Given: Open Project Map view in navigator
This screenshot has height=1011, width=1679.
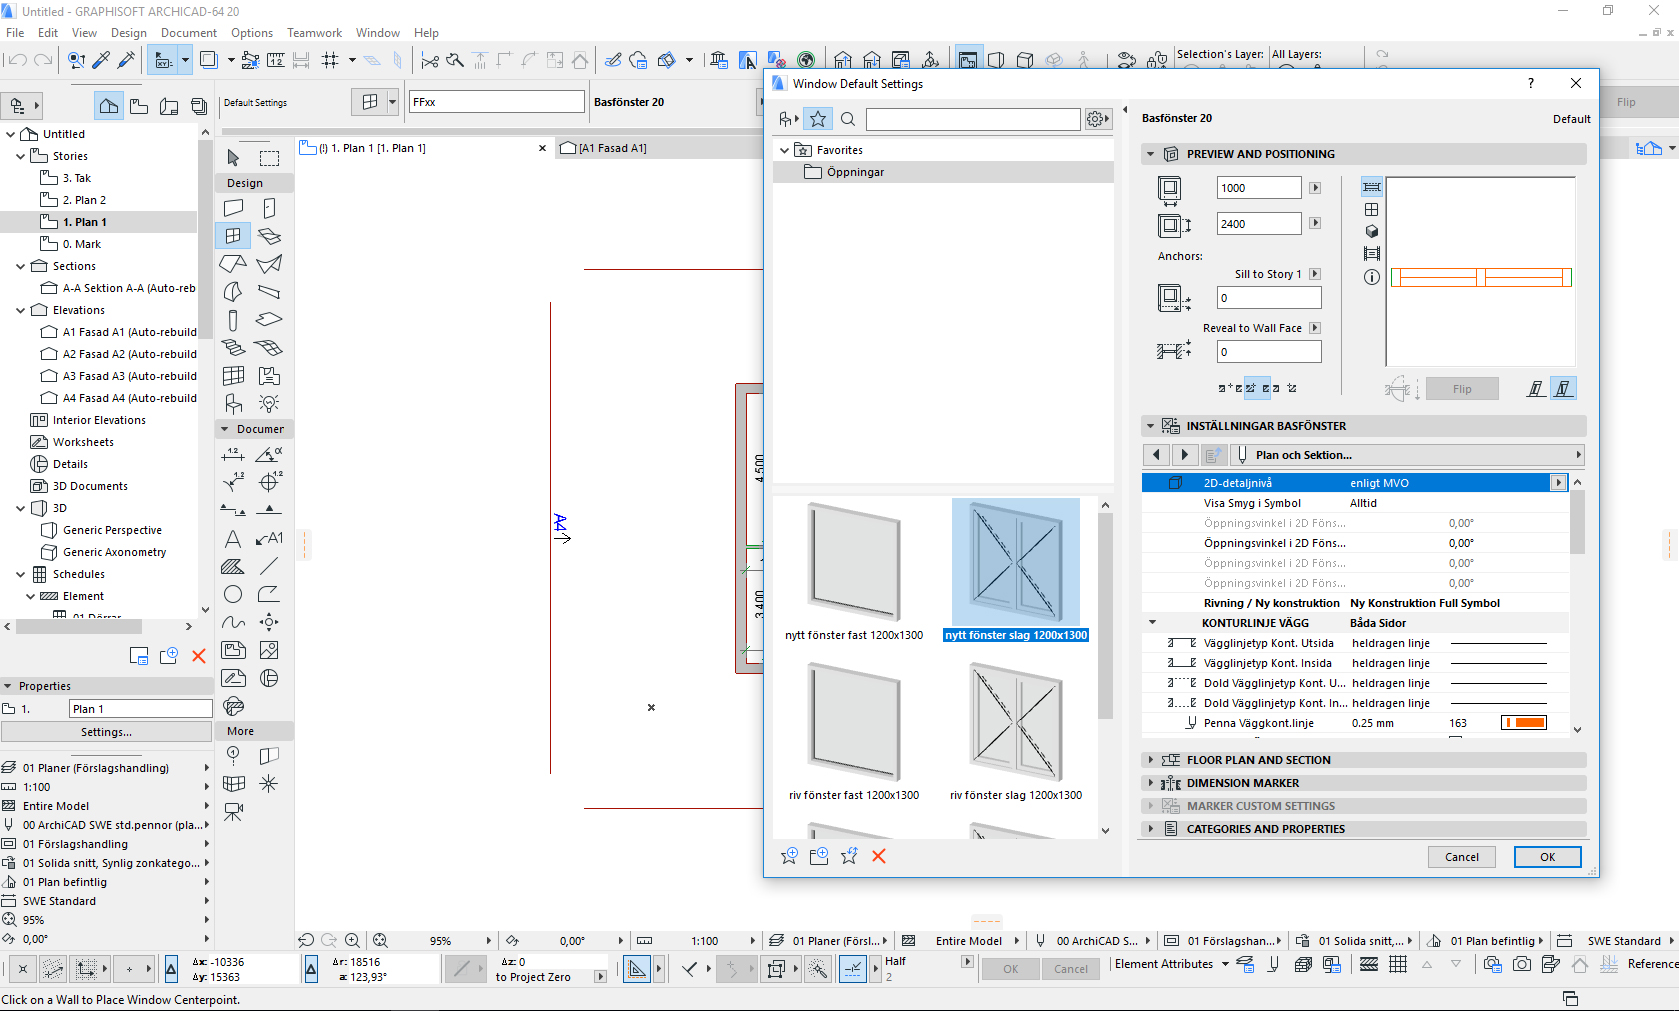Looking at the screenshot, I should pyautogui.click(x=109, y=105).
